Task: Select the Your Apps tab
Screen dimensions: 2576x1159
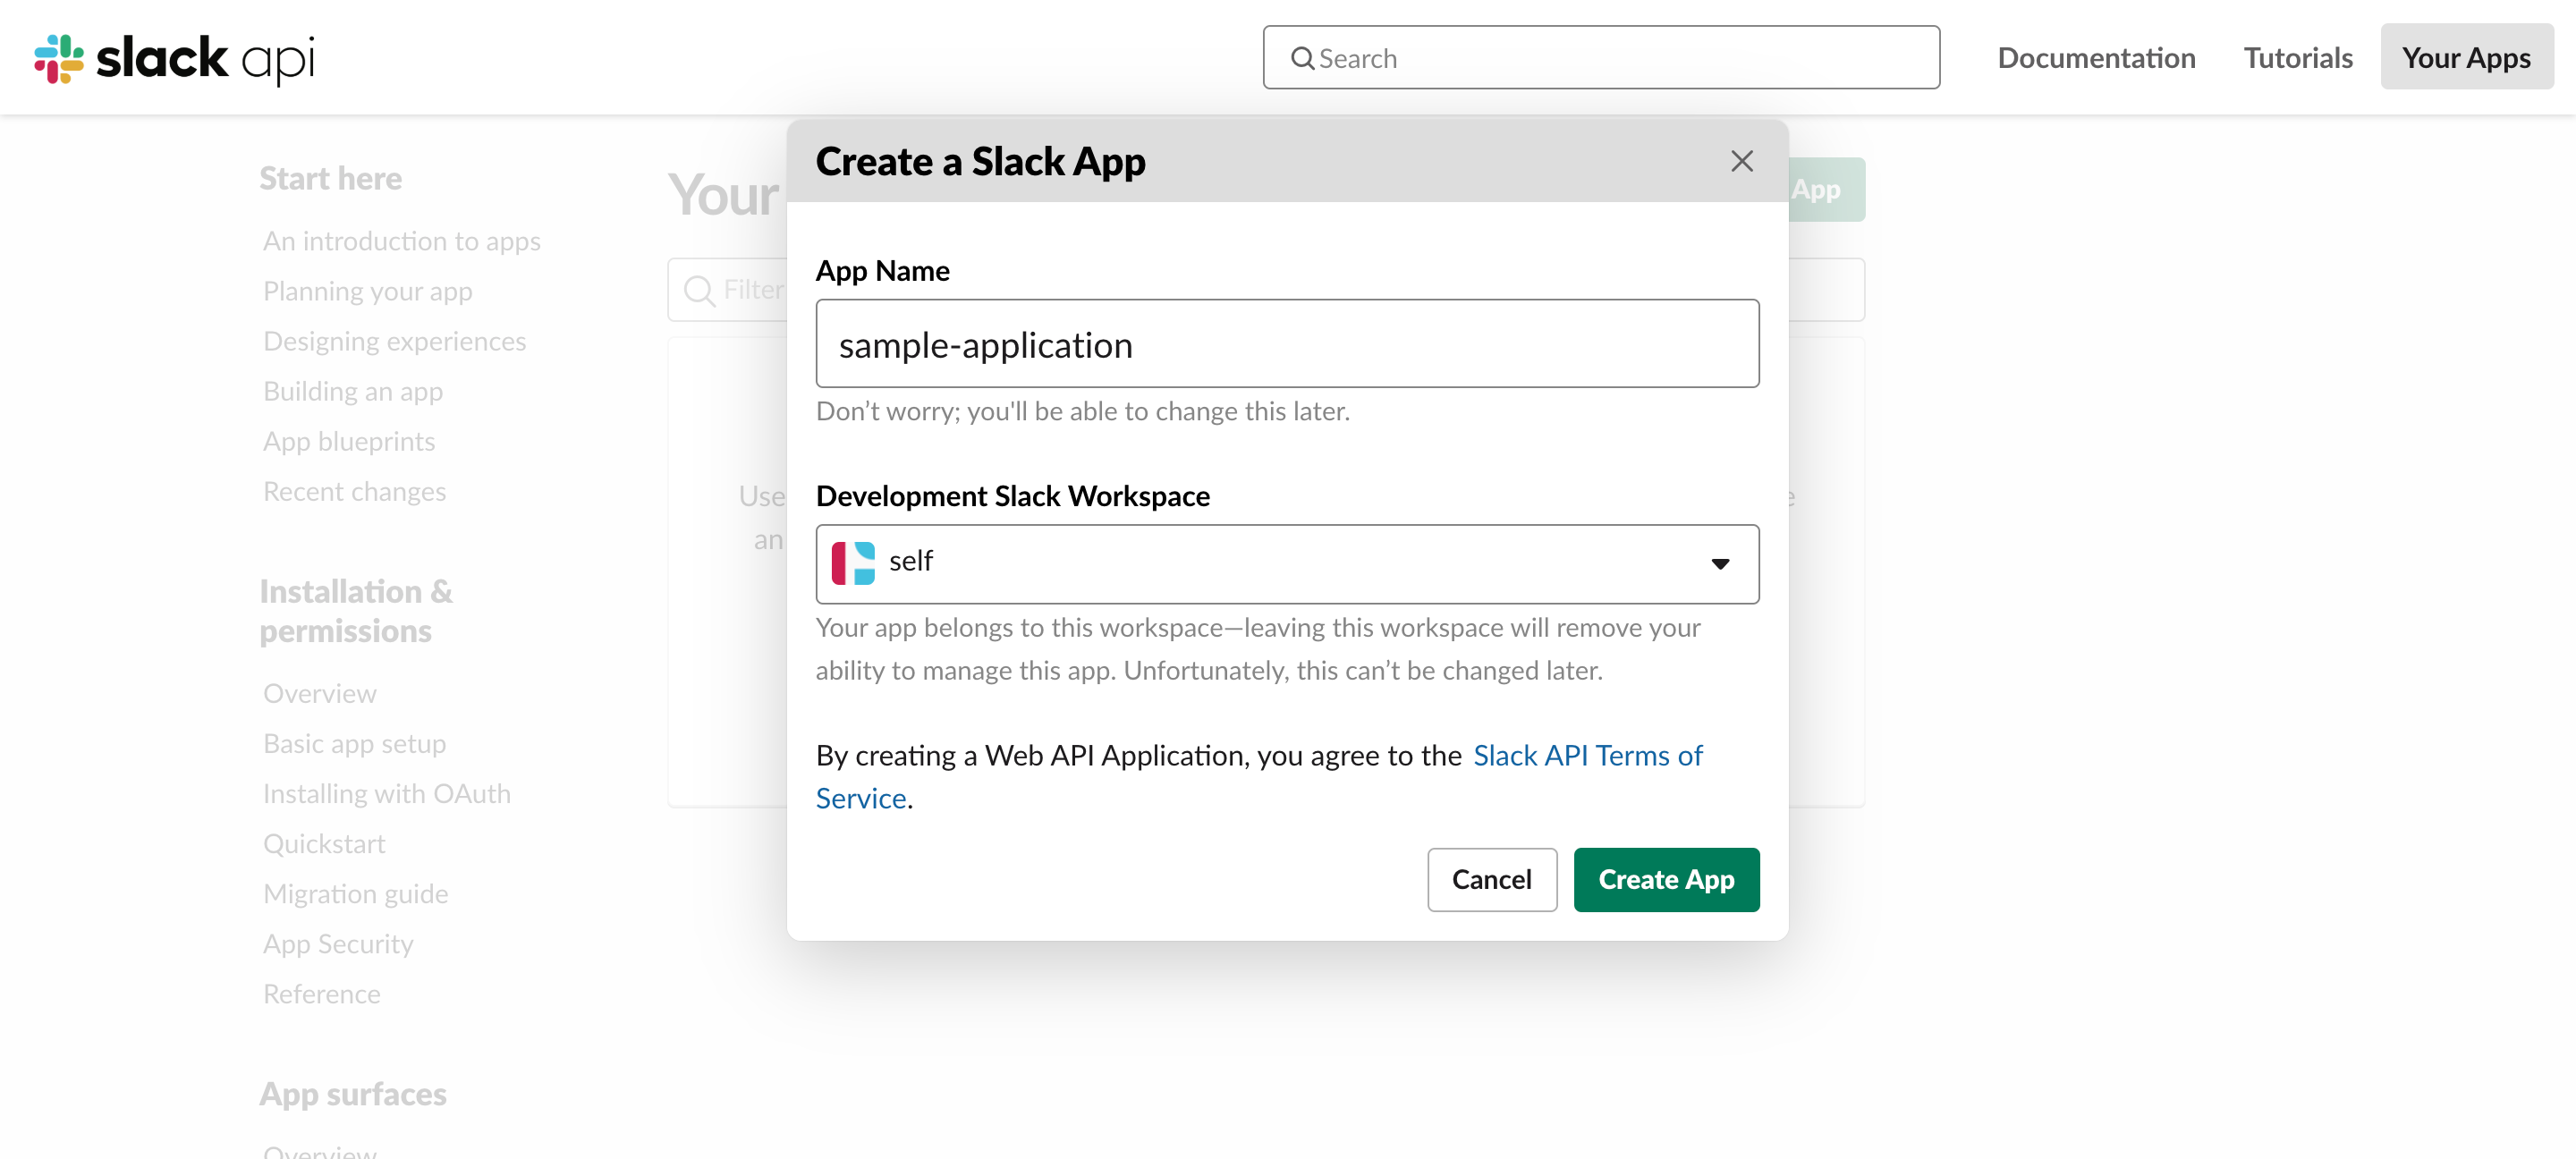Action: coord(2466,58)
